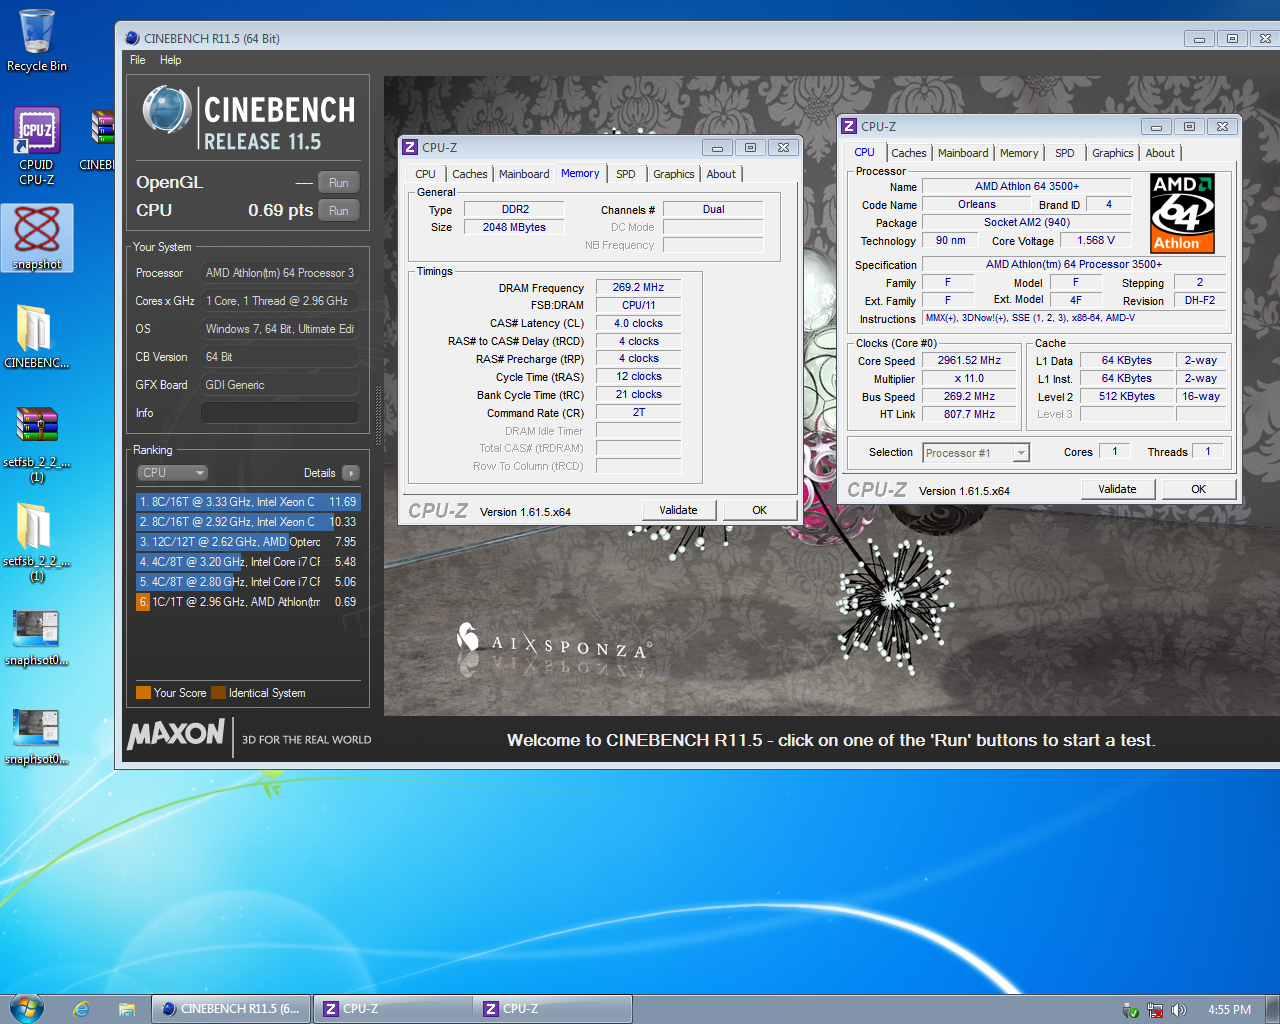Open the CPUID CPU-Z desktop icon

click(37, 146)
